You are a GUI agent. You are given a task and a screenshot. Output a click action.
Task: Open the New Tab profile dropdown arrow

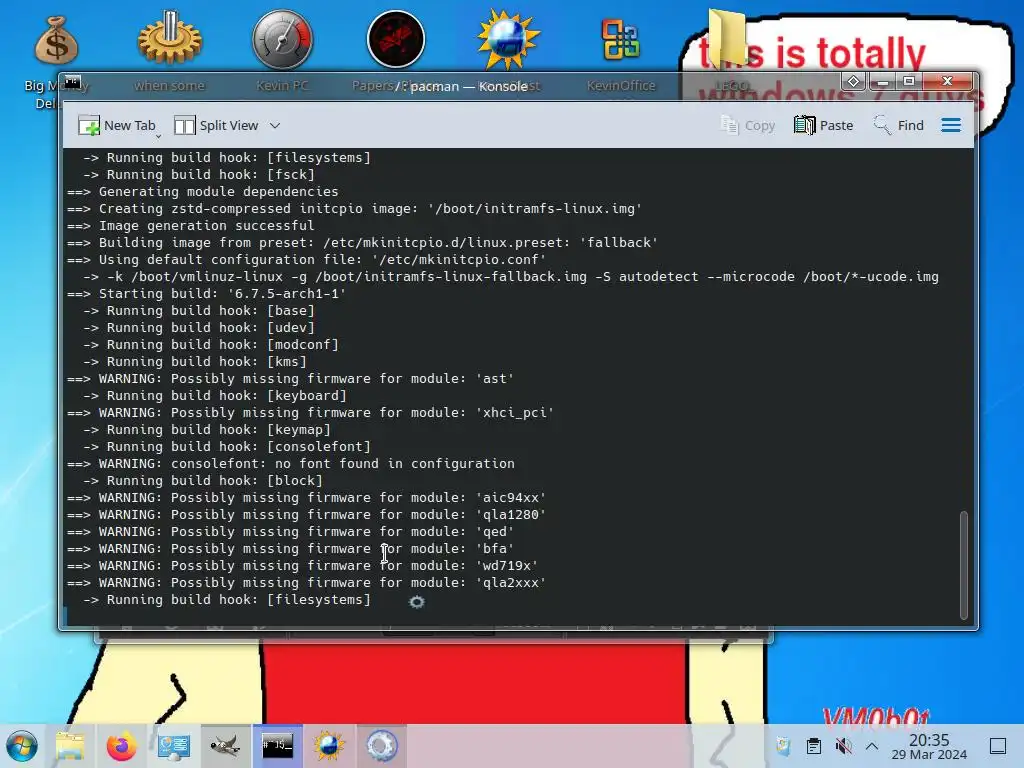[158, 136]
